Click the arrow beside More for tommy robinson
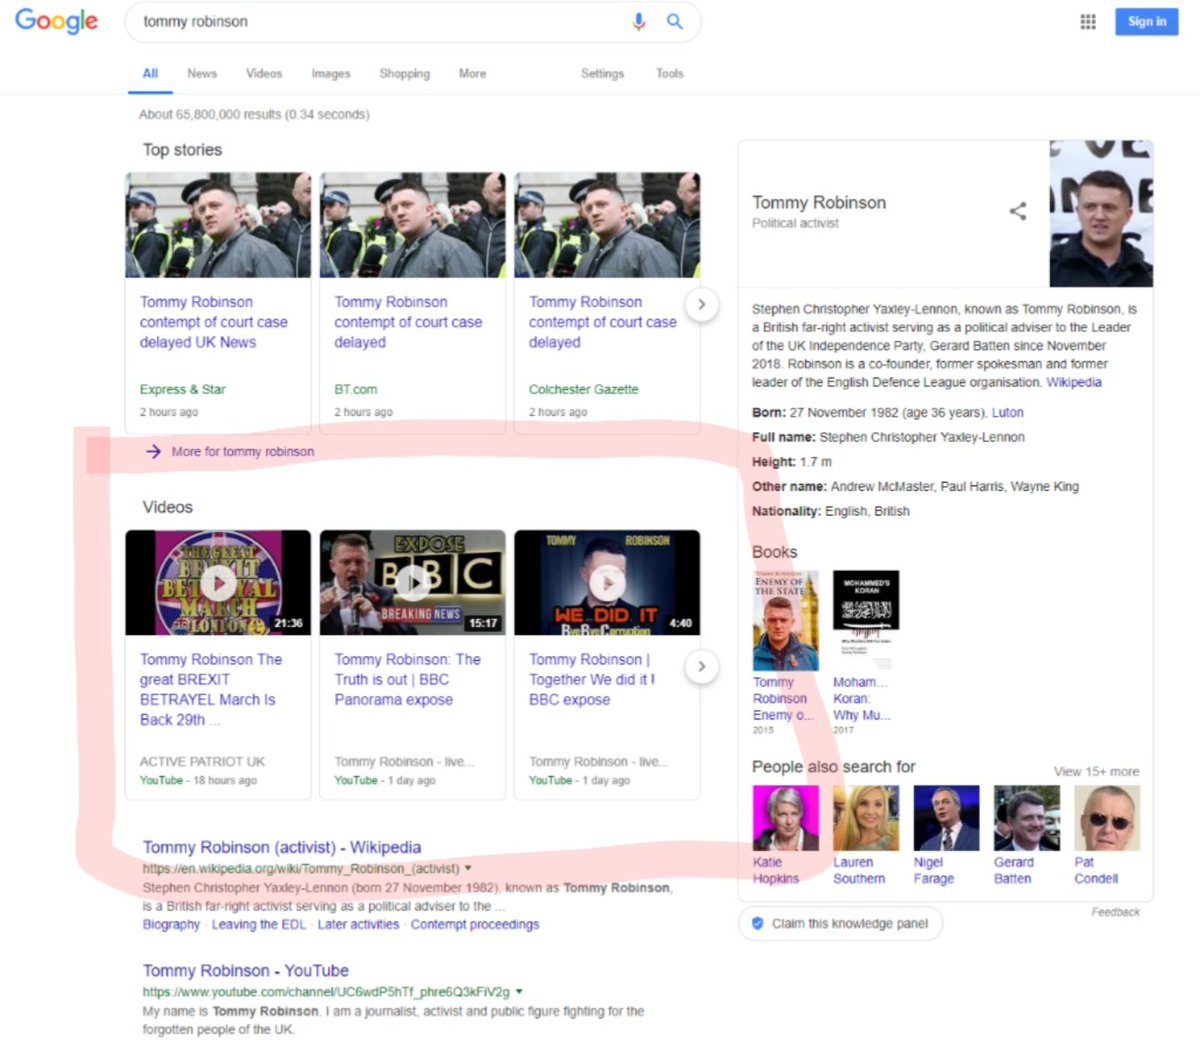The width and height of the screenshot is (1200, 1047). pyautogui.click(x=153, y=451)
